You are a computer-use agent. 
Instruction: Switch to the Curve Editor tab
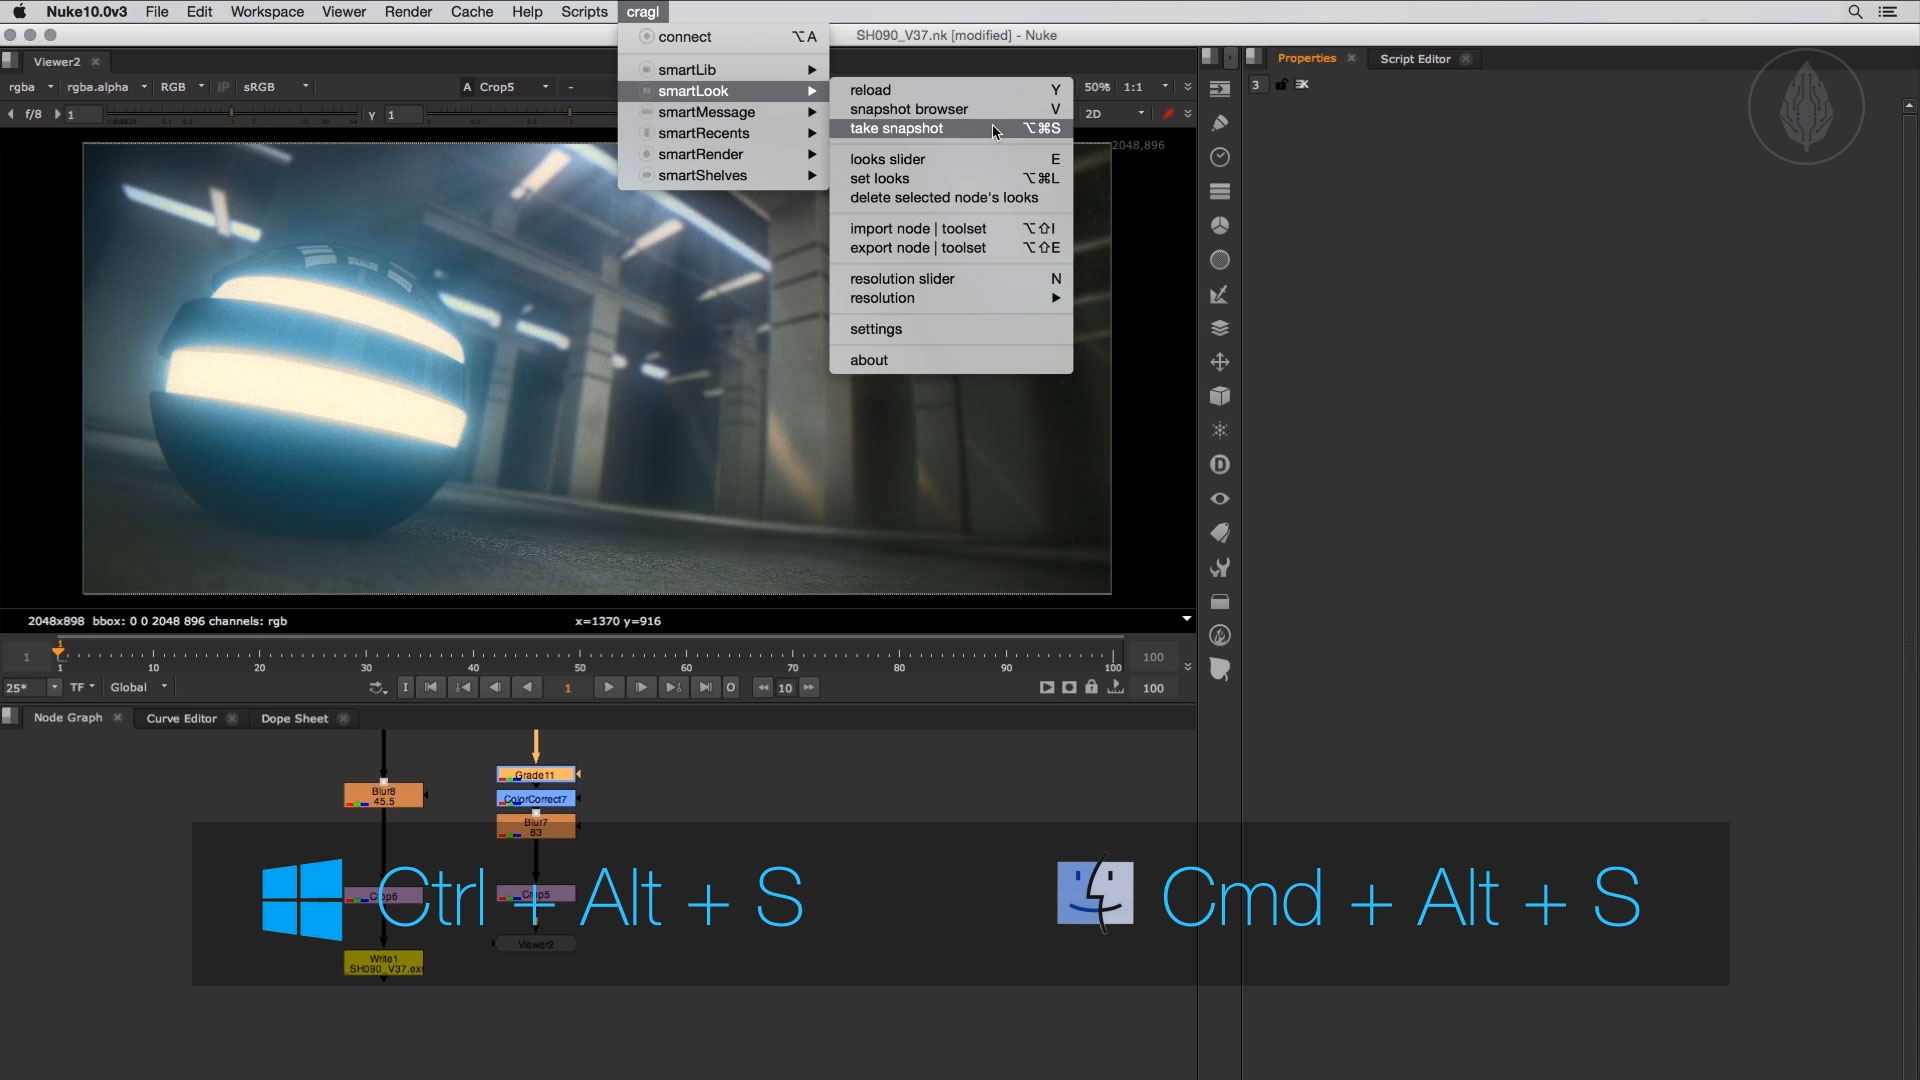181,719
